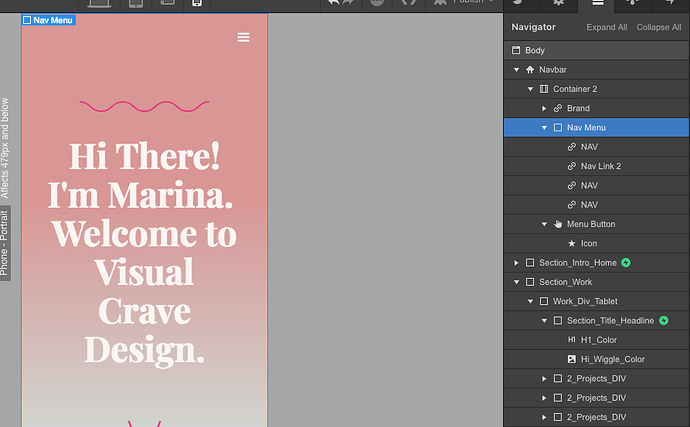Click the green symbol badge on Section_Title_Headline

[663, 321]
